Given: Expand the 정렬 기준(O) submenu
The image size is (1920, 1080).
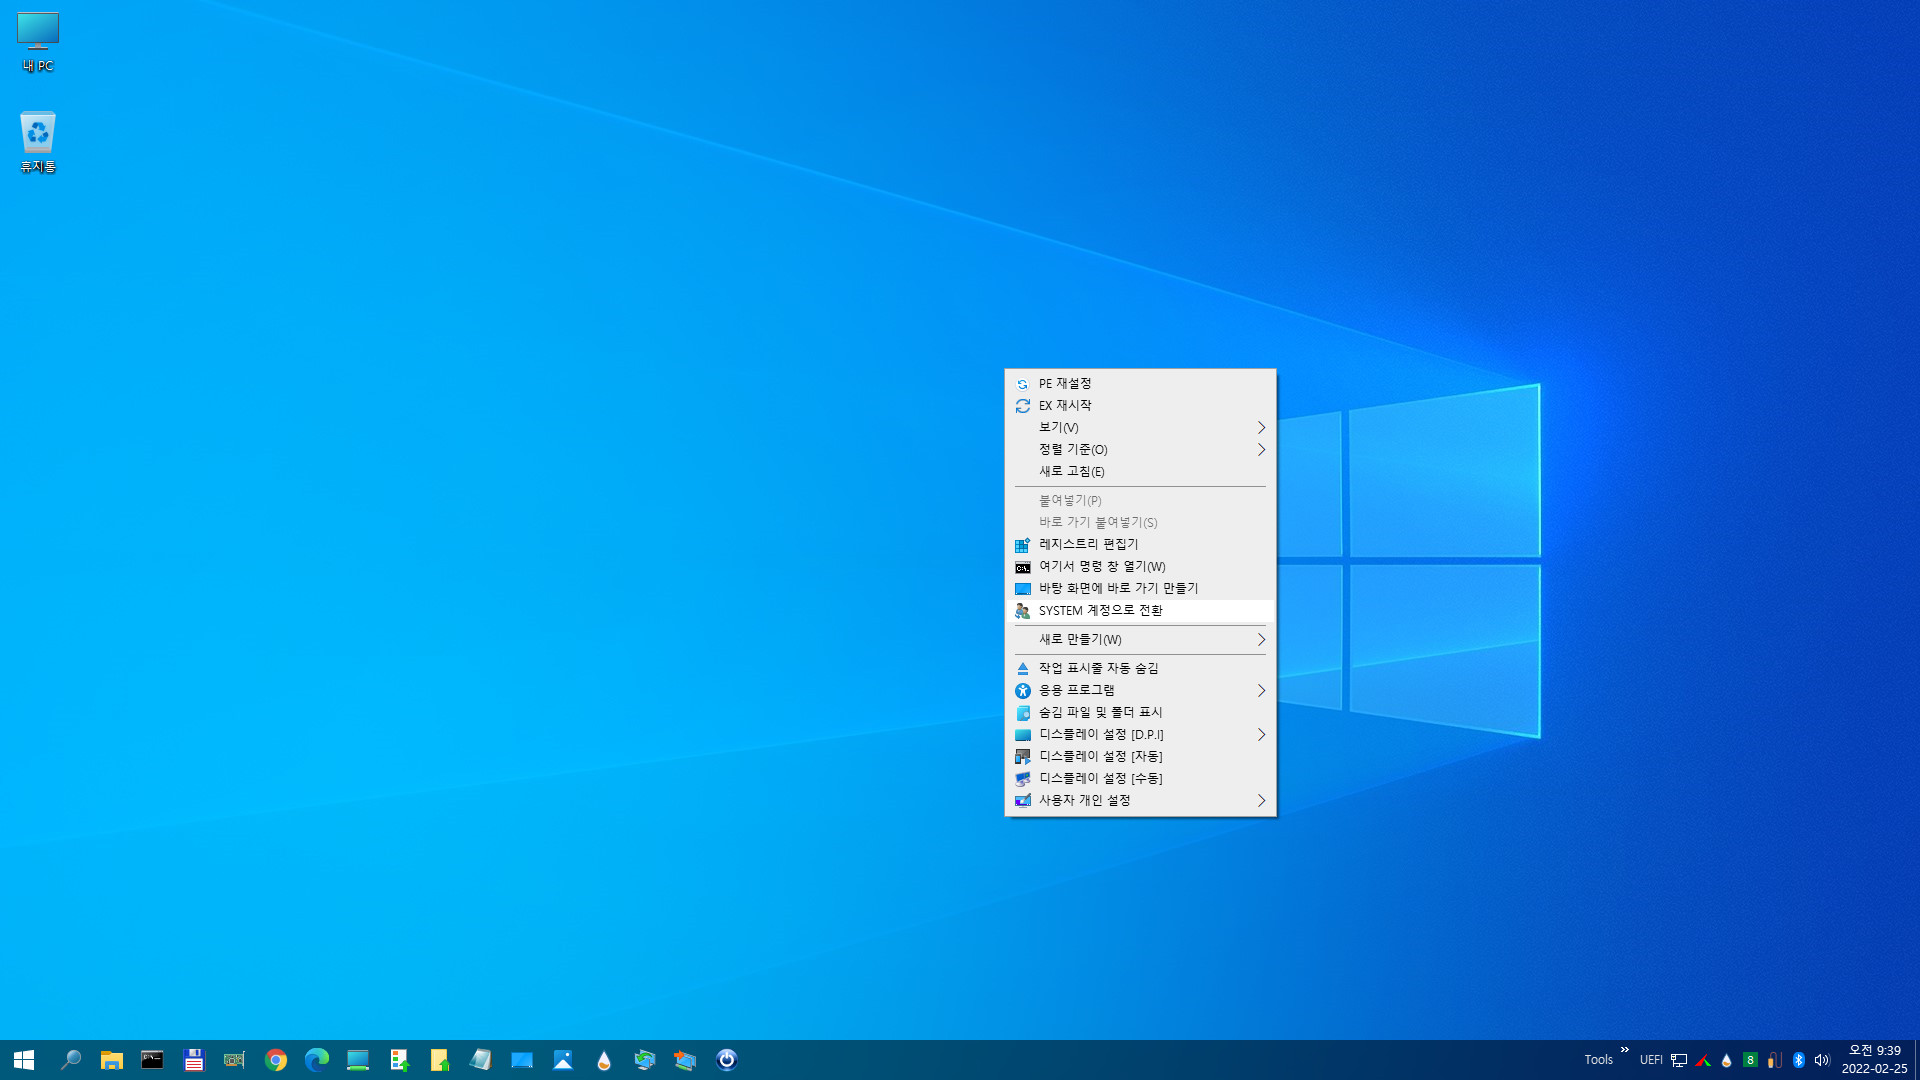Looking at the screenshot, I should point(1140,450).
